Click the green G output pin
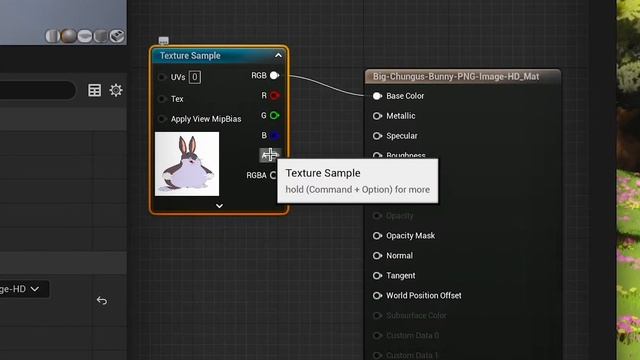The width and height of the screenshot is (640, 360). 274,116
